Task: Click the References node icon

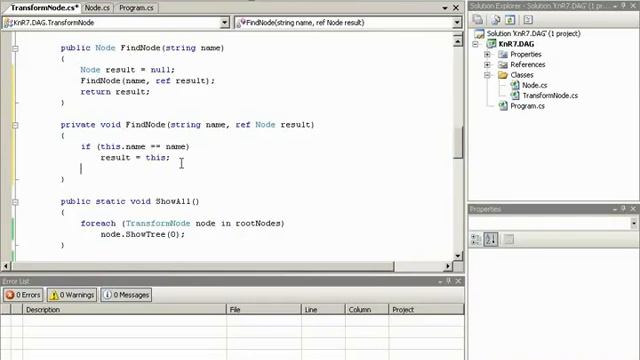Action: 503,64
